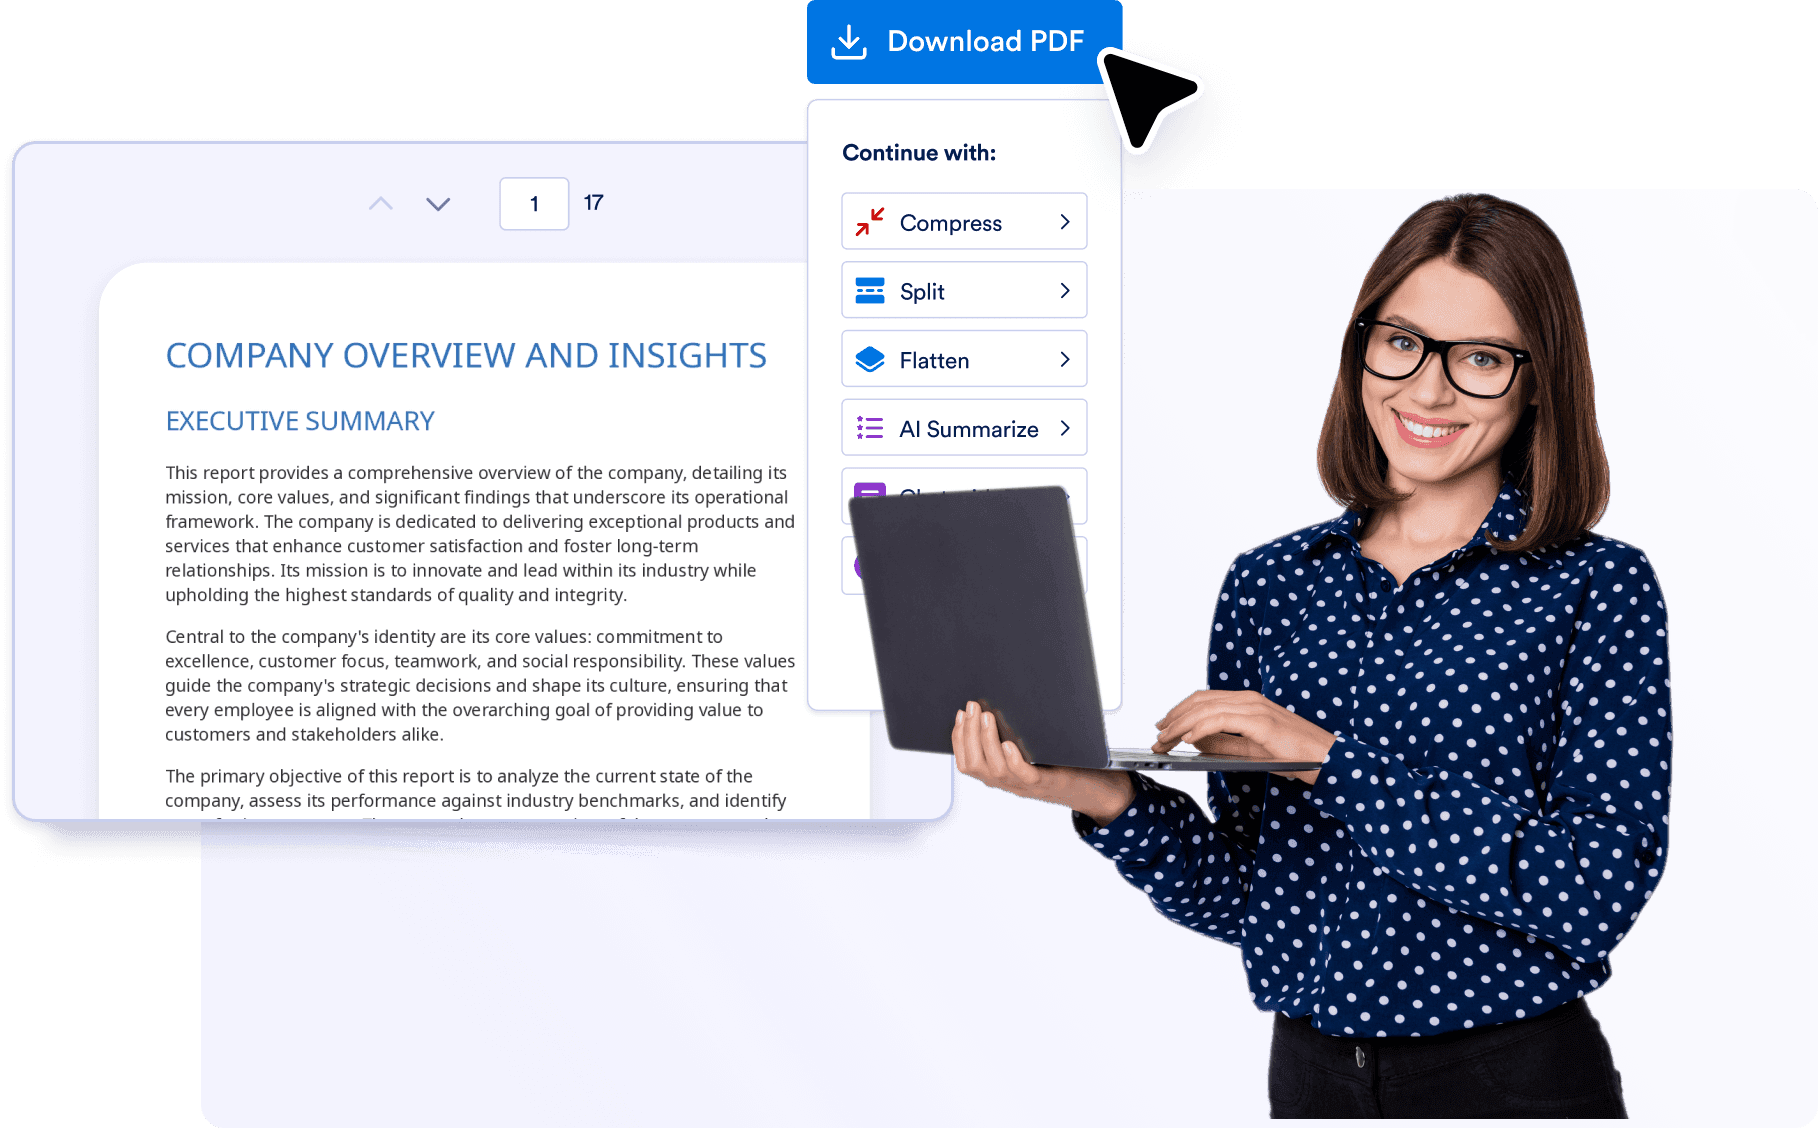
Task: Go to next page using down arrow
Action: pos(437,203)
